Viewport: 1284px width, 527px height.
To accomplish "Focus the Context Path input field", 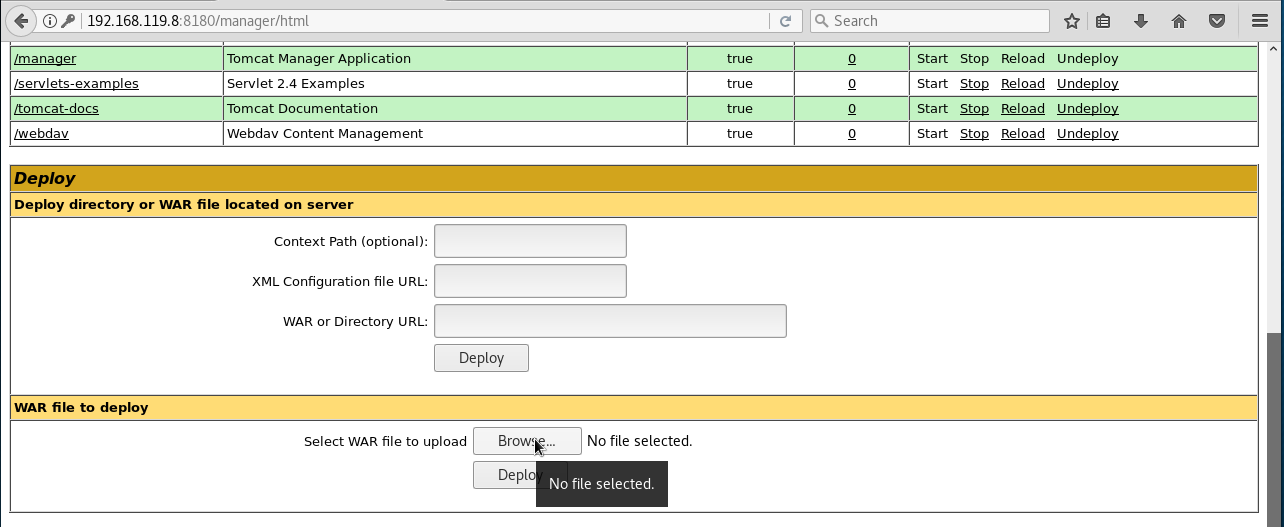I will click(x=530, y=241).
